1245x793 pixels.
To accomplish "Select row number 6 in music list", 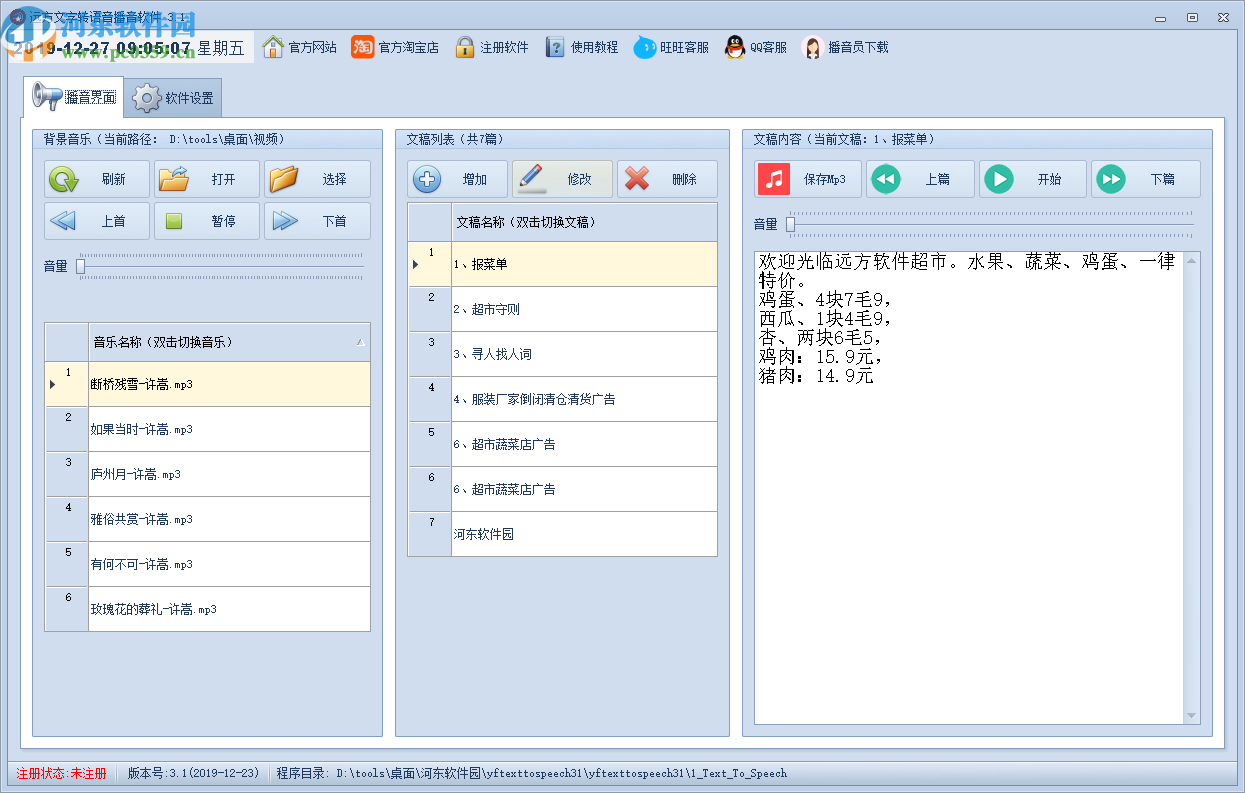I will click(x=67, y=609).
